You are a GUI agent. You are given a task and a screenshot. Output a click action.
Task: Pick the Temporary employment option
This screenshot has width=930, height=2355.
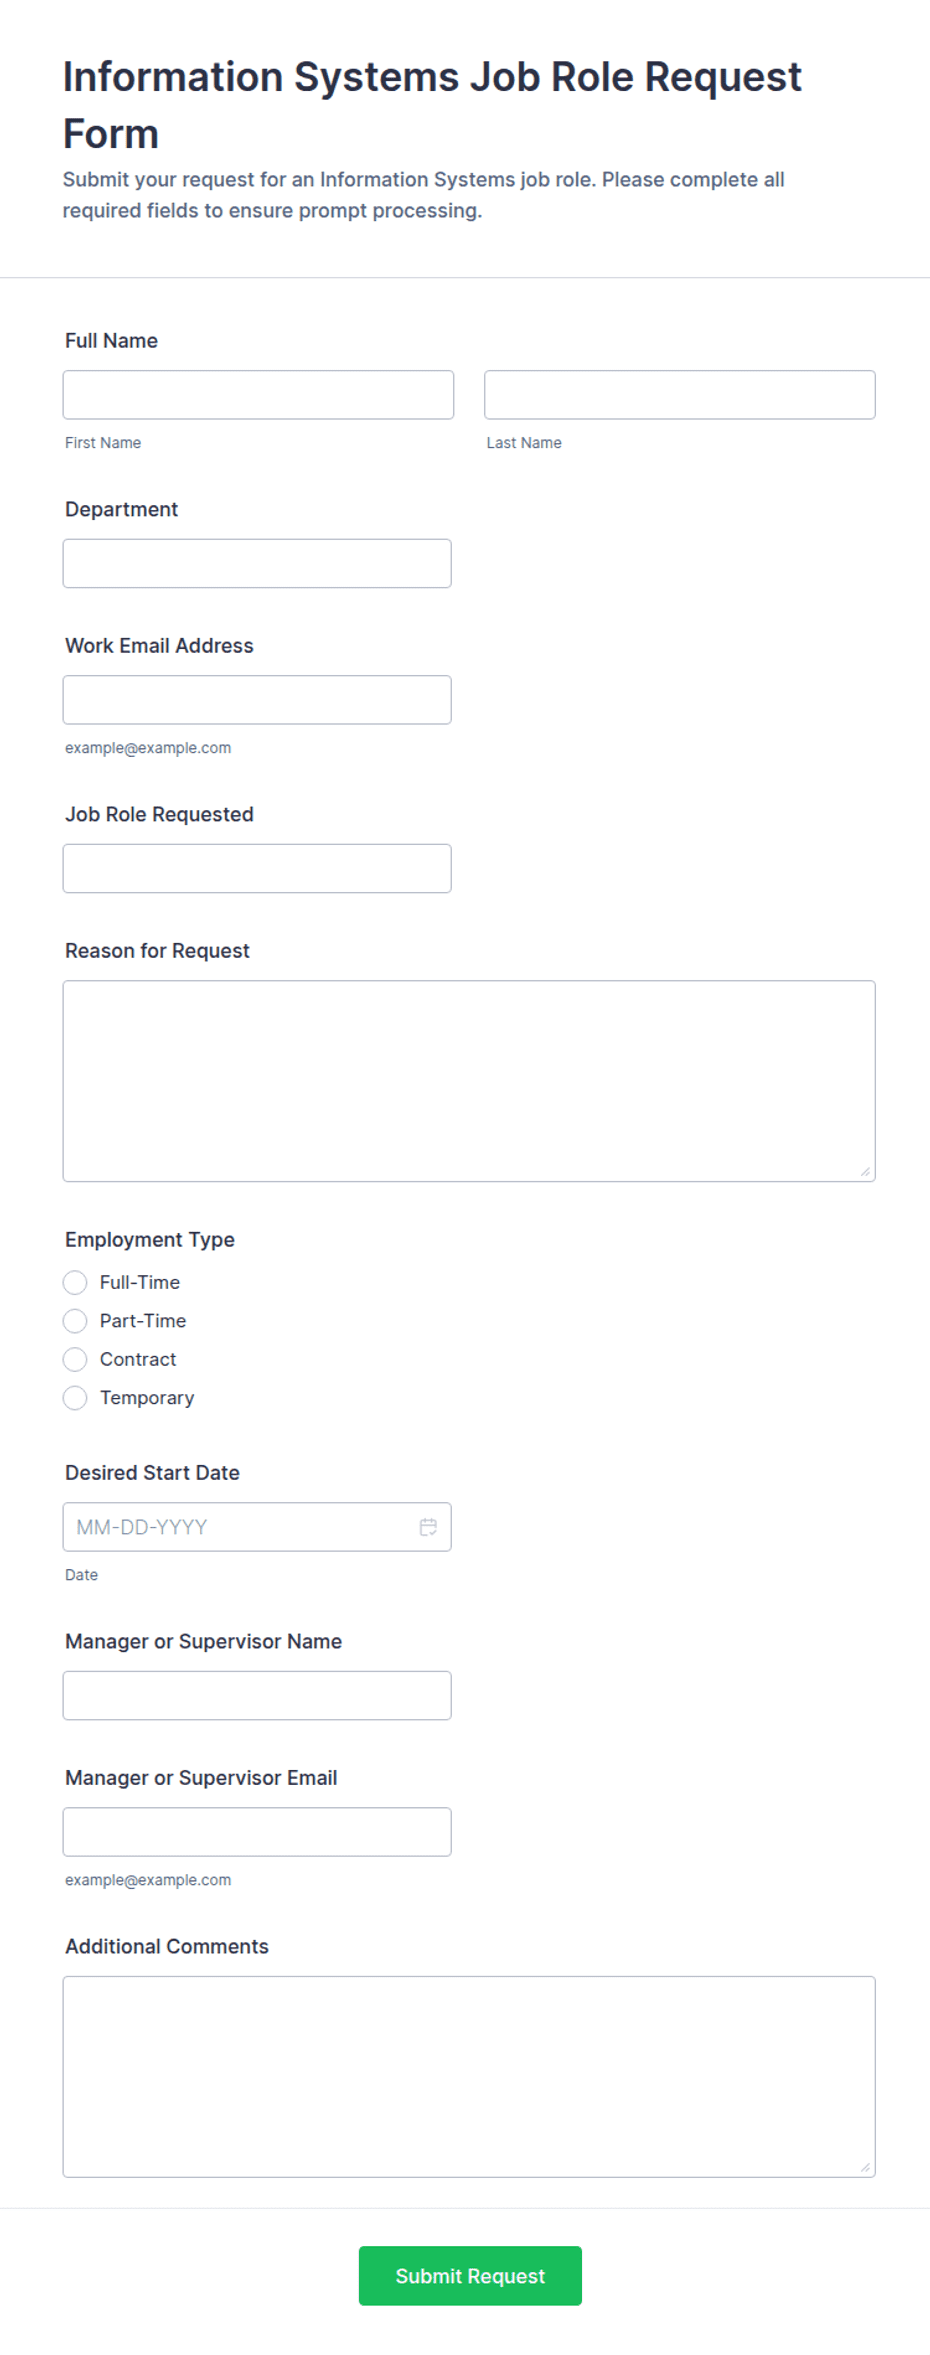pyautogui.click(x=75, y=1398)
